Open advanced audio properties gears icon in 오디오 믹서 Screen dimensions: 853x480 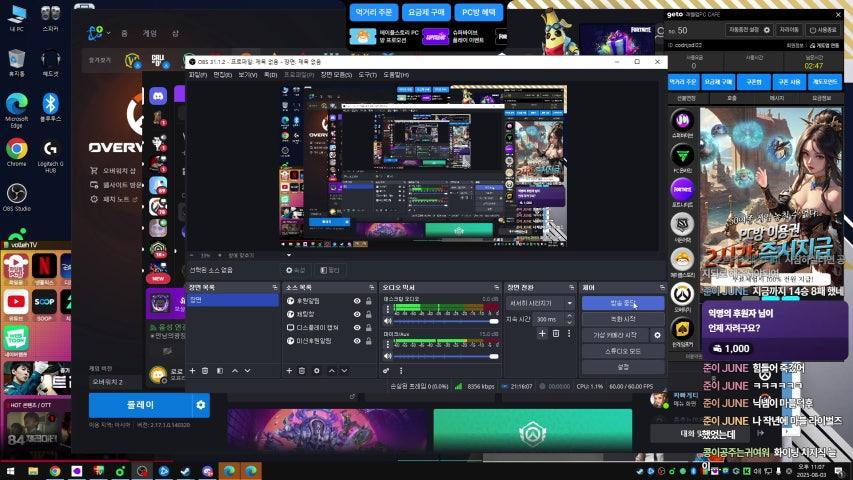pos(386,371)
